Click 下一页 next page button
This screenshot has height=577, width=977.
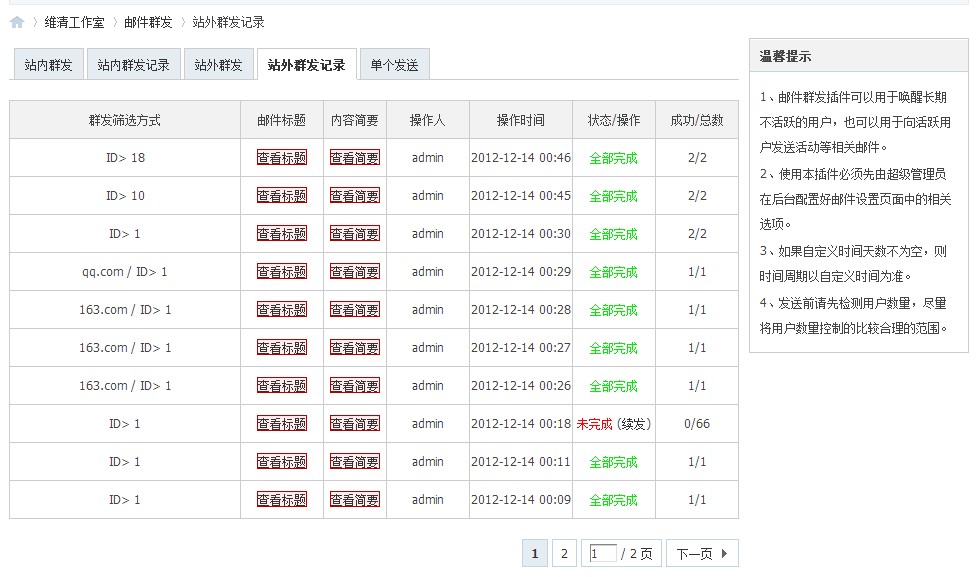click(701, 554)
